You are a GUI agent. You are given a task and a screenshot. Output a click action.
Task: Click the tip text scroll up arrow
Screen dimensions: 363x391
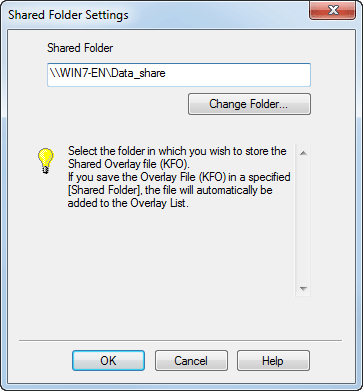(x=303, y=153)
